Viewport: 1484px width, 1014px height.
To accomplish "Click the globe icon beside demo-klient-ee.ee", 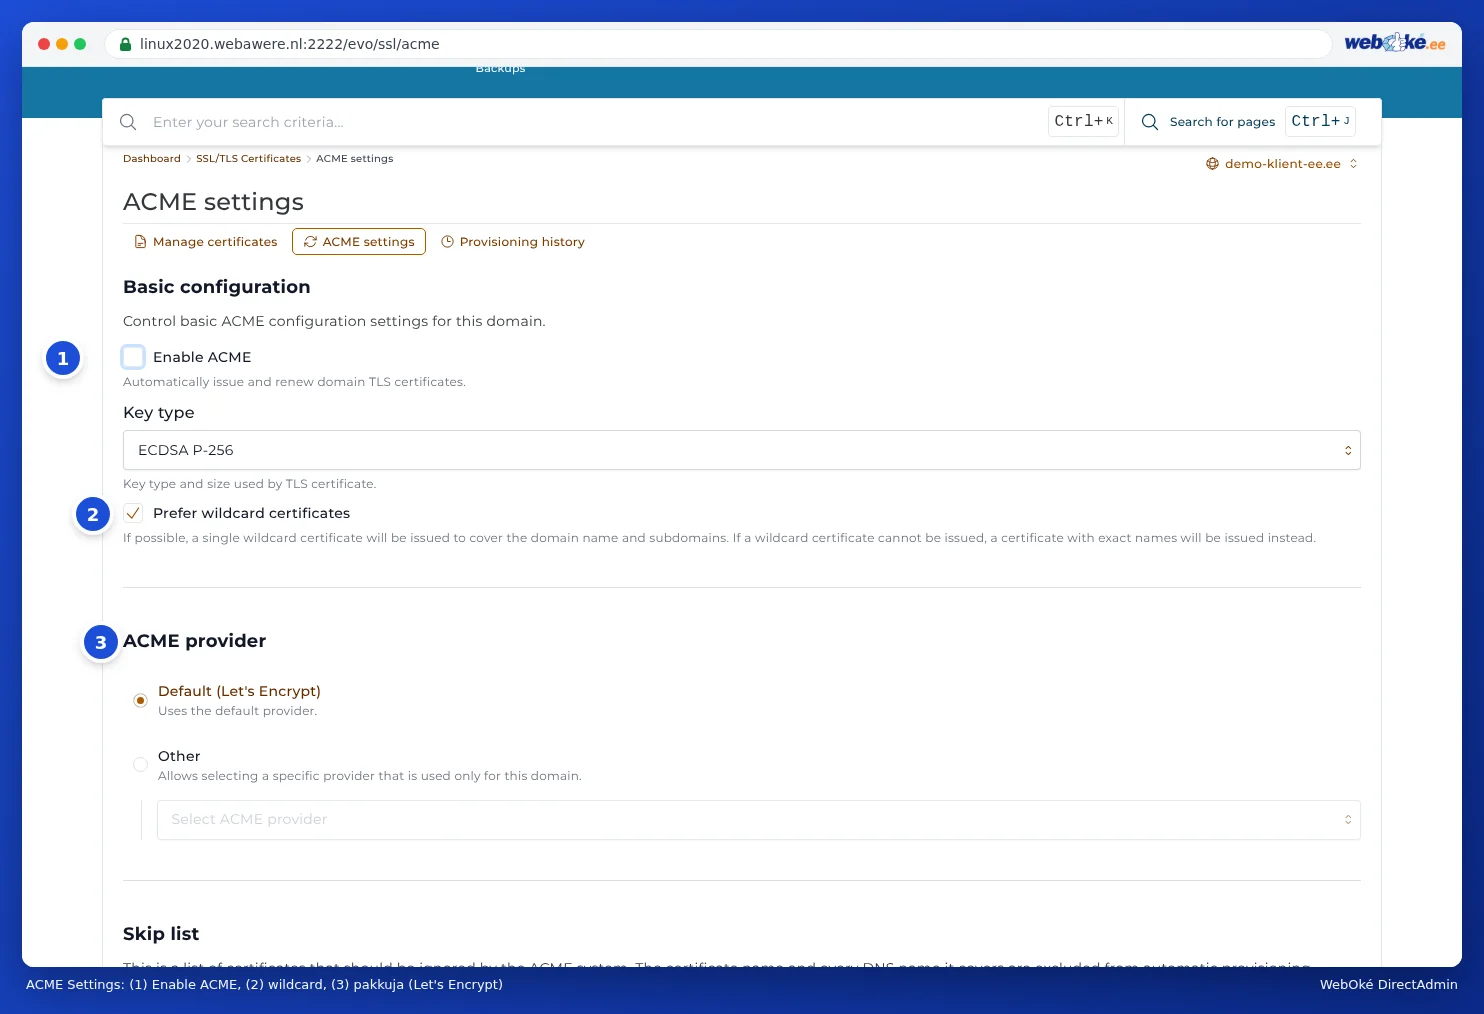I will click(x=1212, y=164).
